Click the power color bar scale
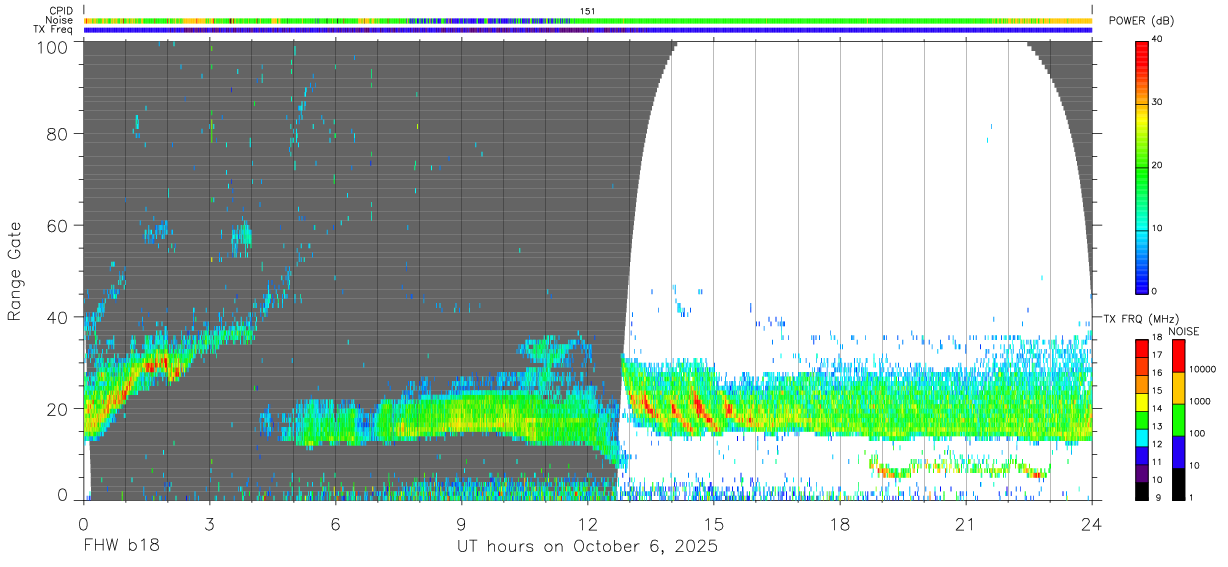 1142,166
